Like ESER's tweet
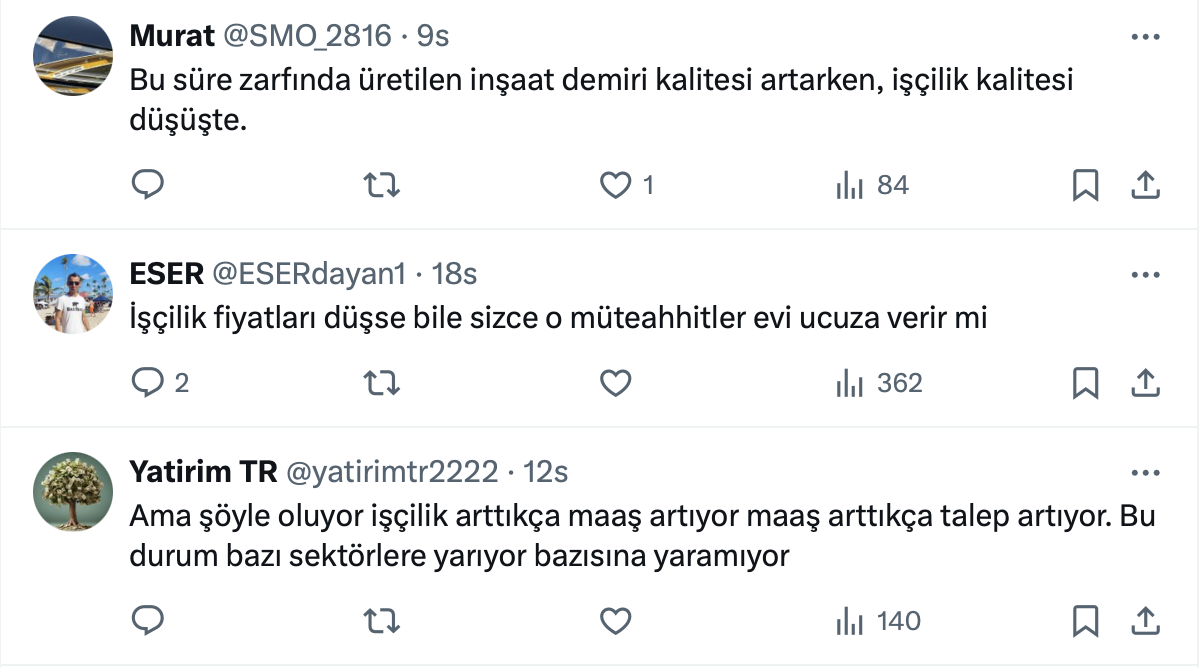This screenshot has height=668, width=1202. tap(616, 383)
